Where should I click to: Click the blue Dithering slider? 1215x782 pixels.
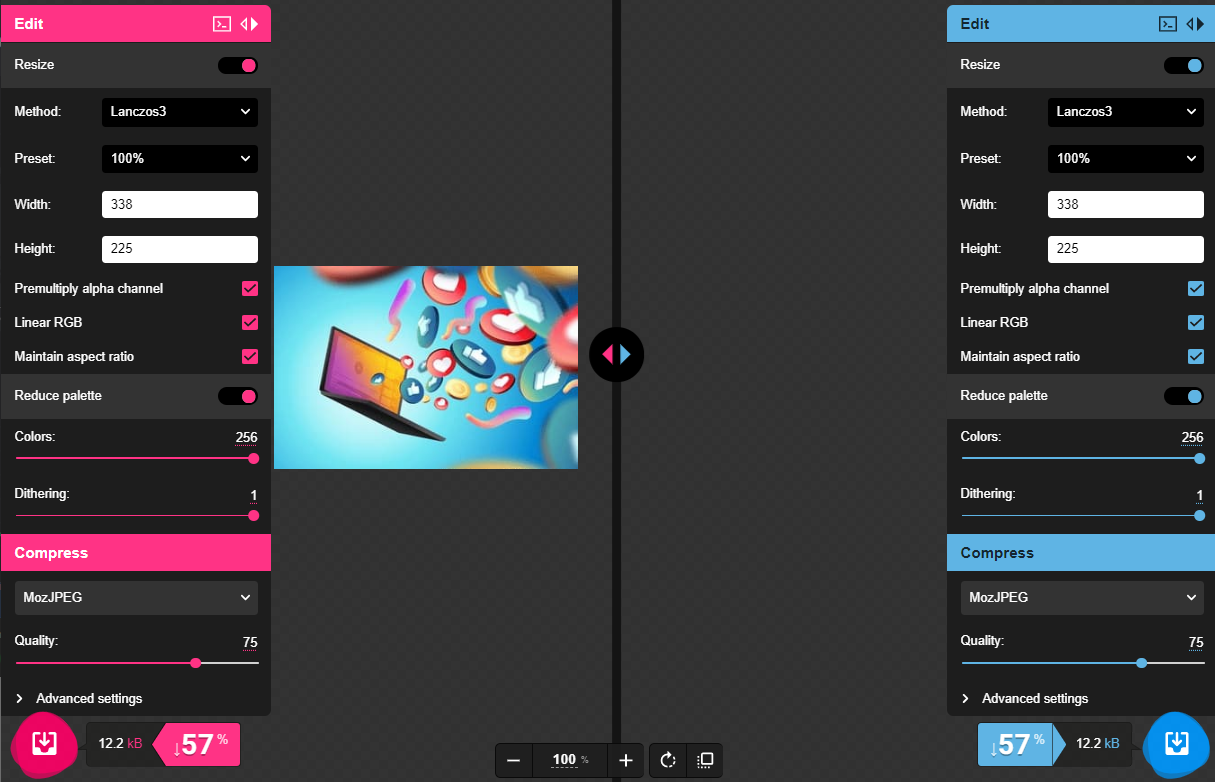(x=1083, y=516)
